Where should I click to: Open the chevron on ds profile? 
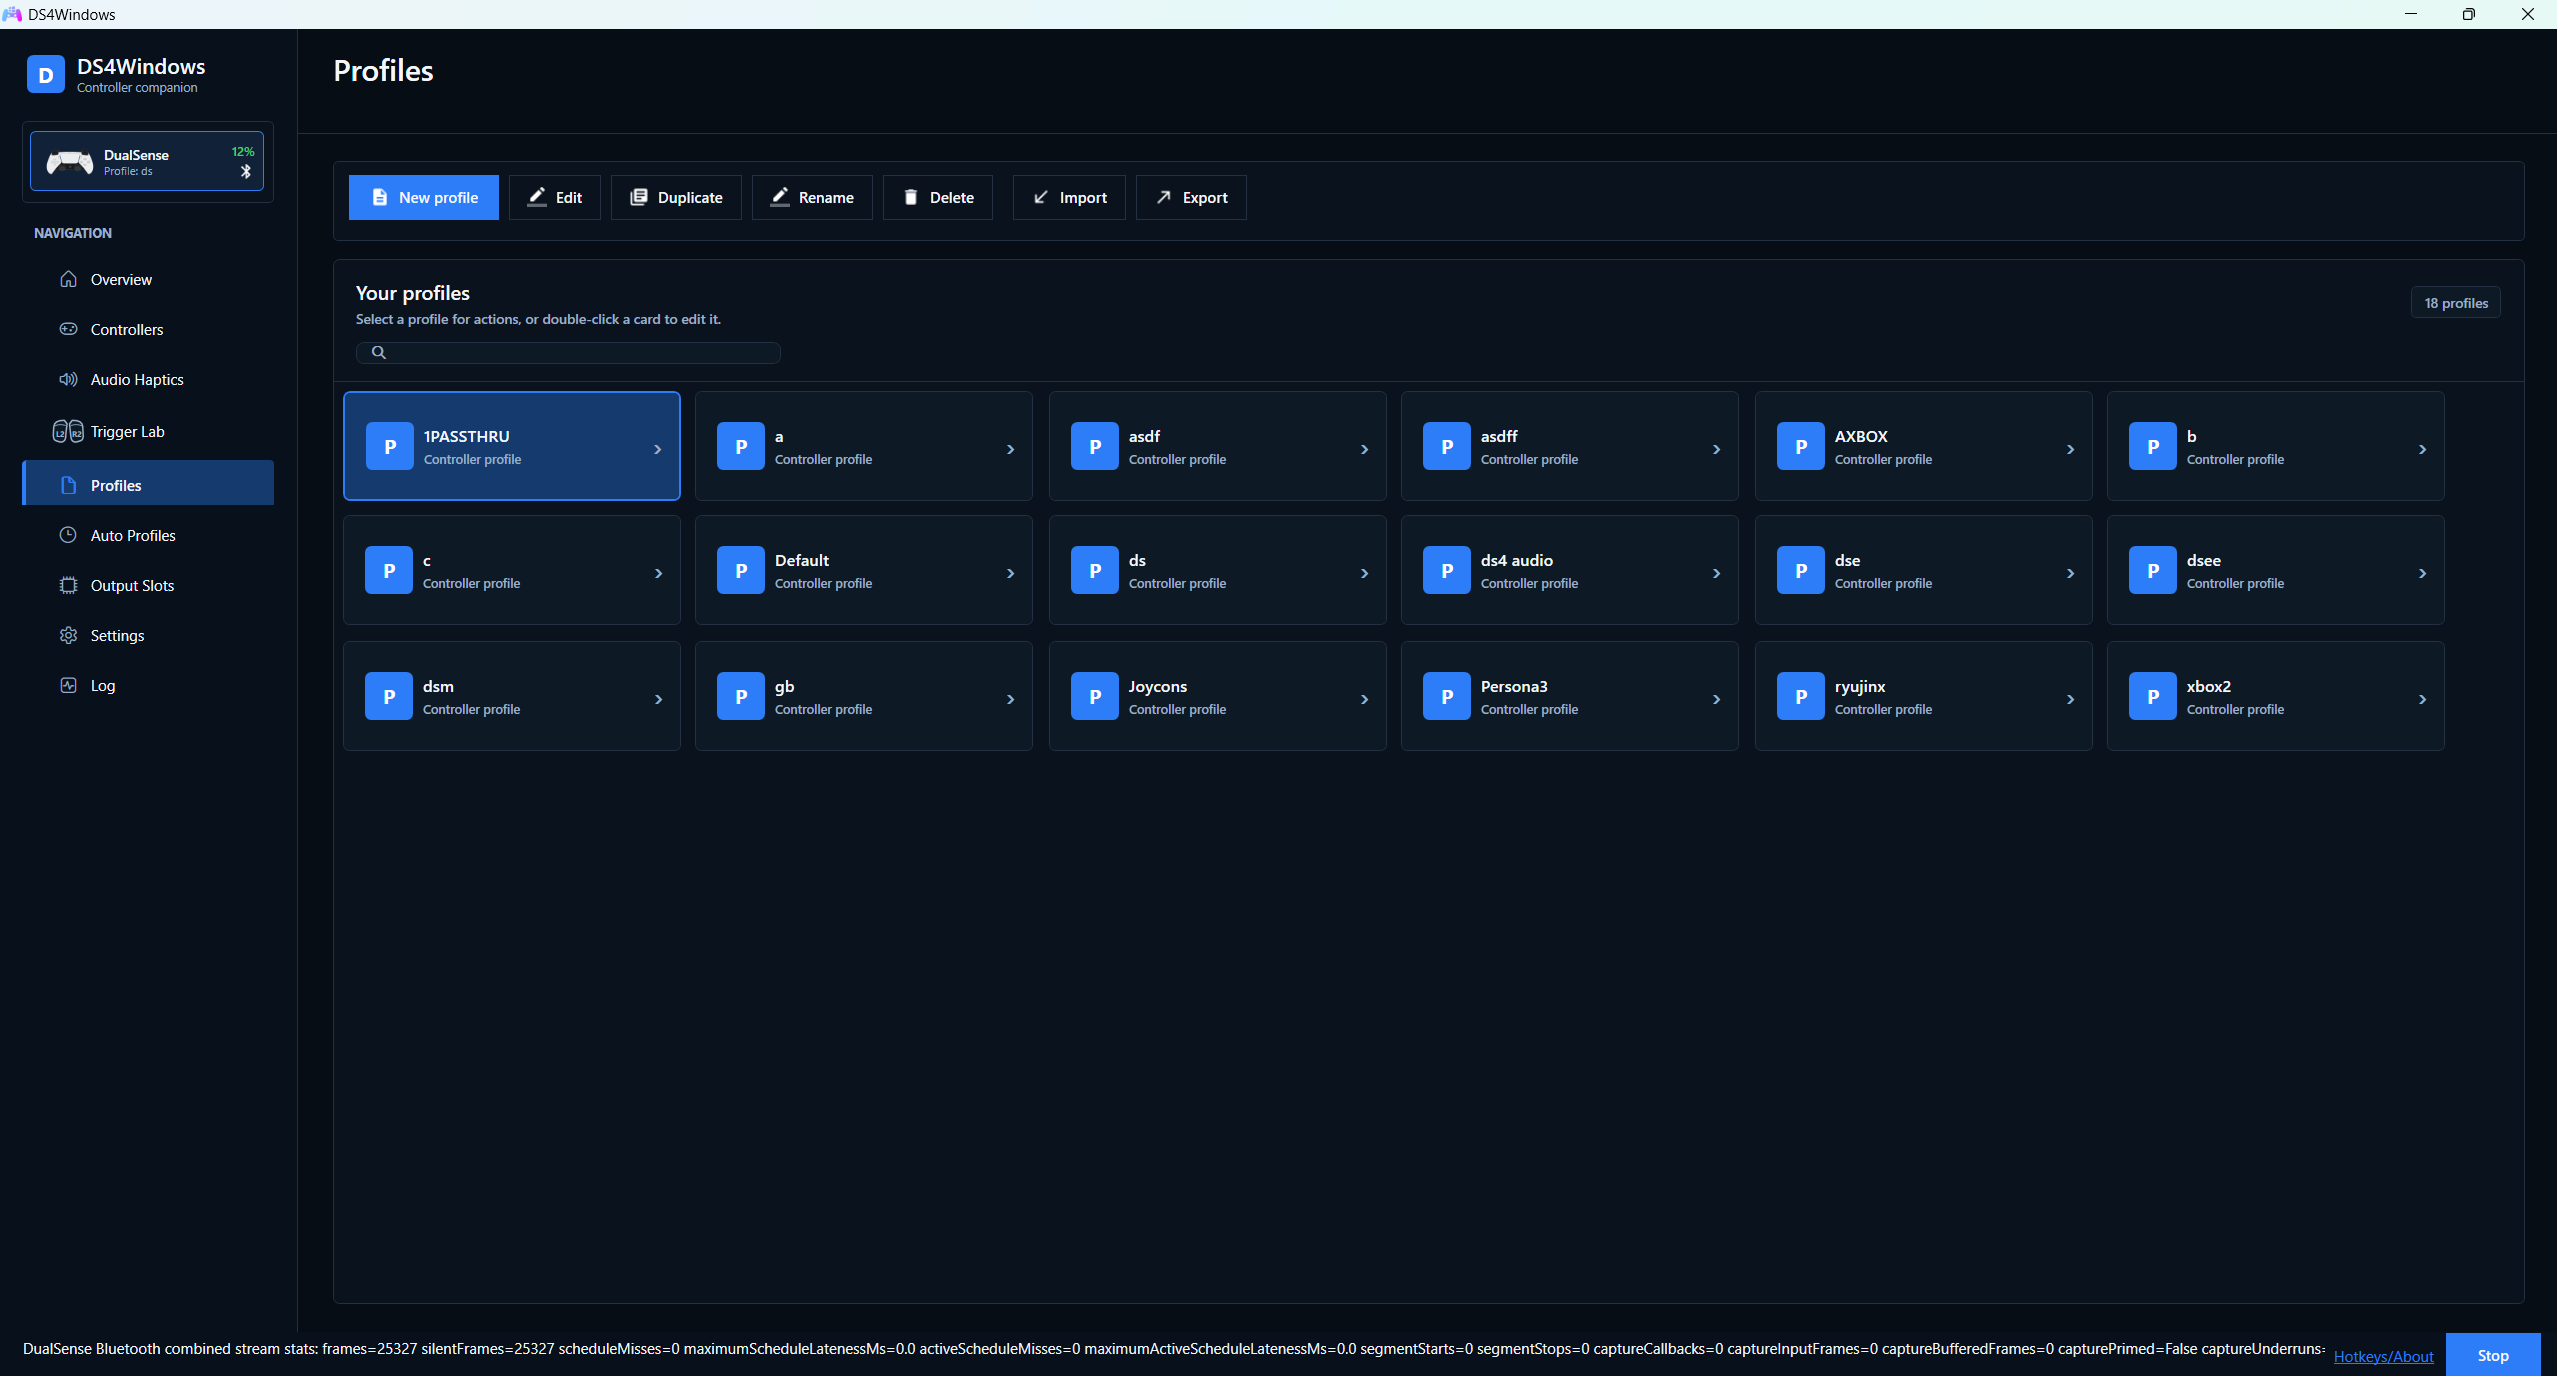tap(1364, 573)
